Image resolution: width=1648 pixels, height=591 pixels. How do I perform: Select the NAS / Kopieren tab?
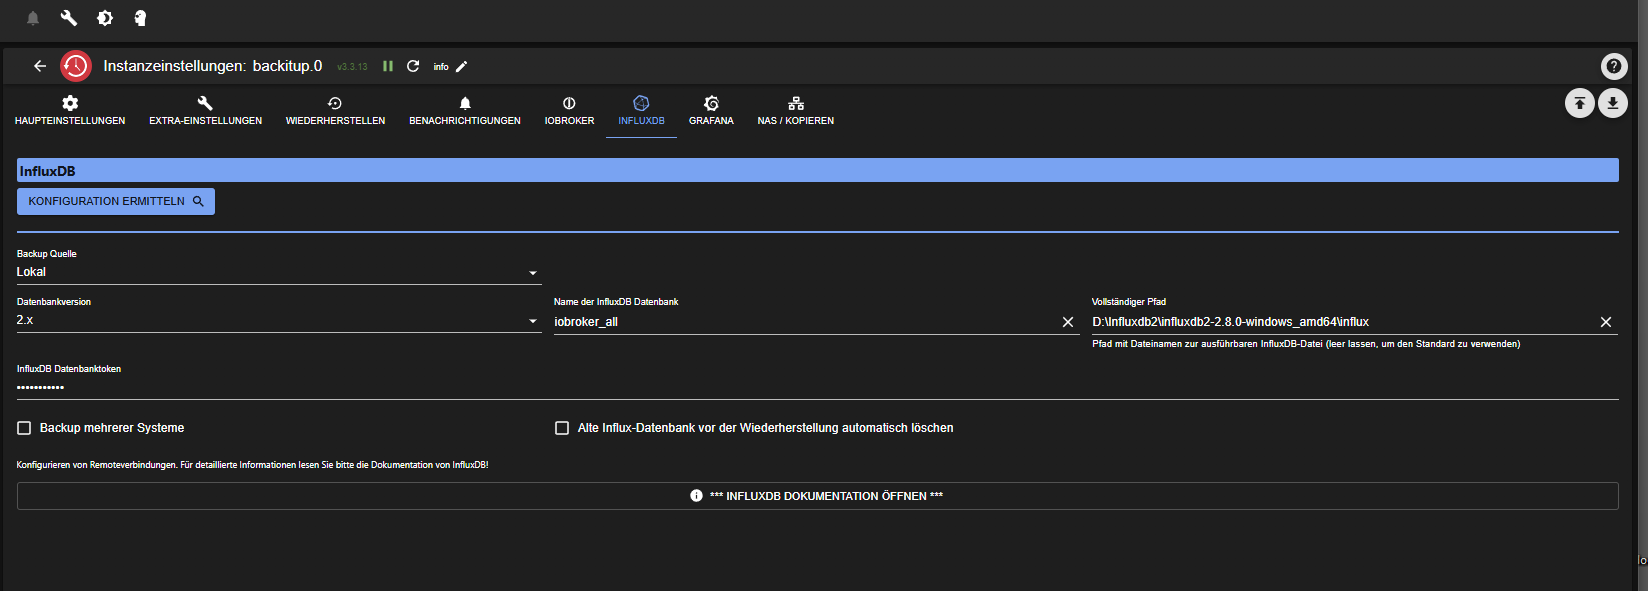[x=795, y=110]
